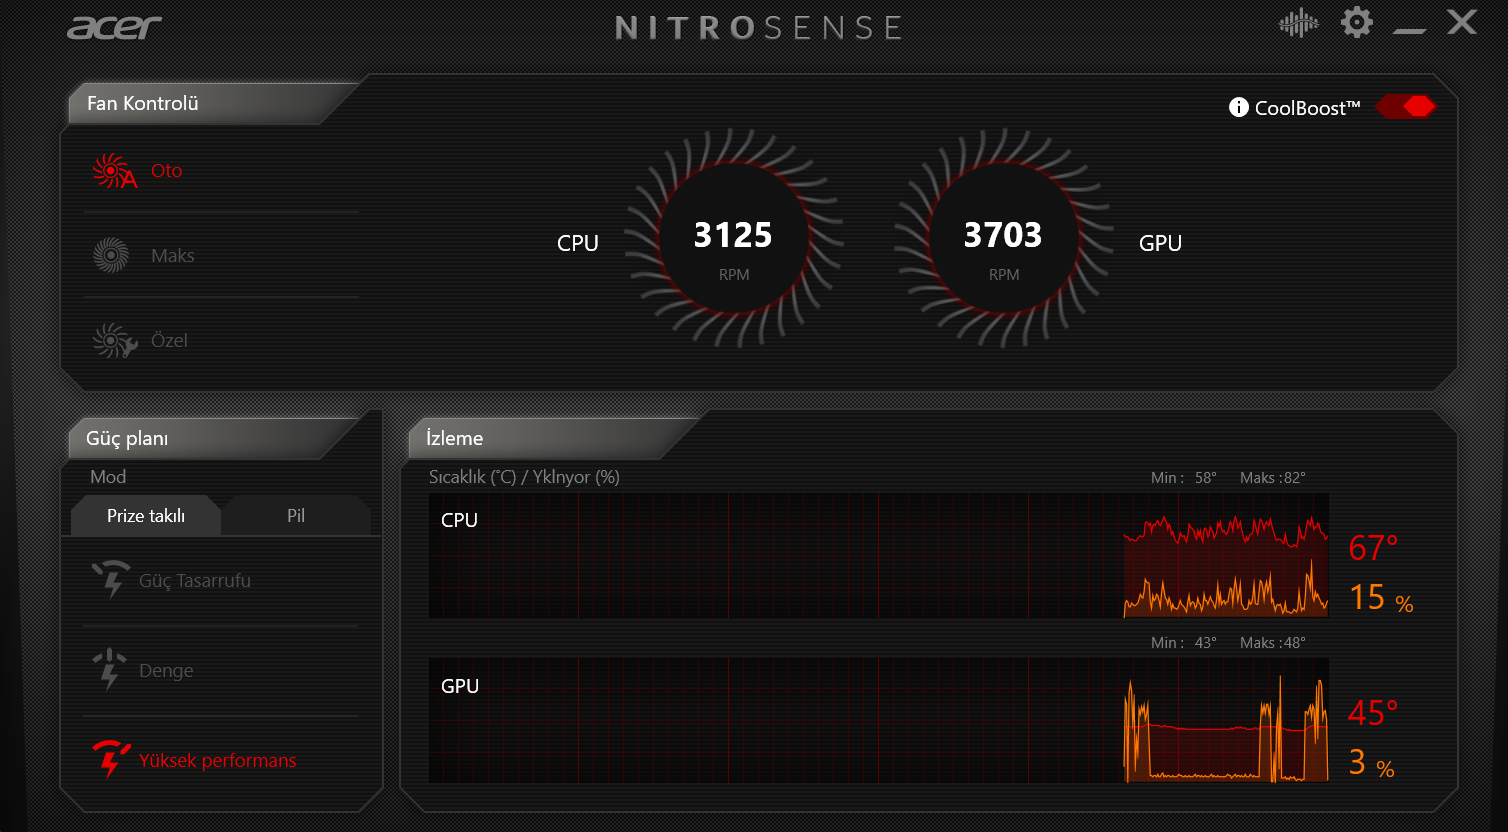This screenshot has width=1508, height=832.
Task: Click the Denge balanced plan icon
Action: [x=109, y=670]
